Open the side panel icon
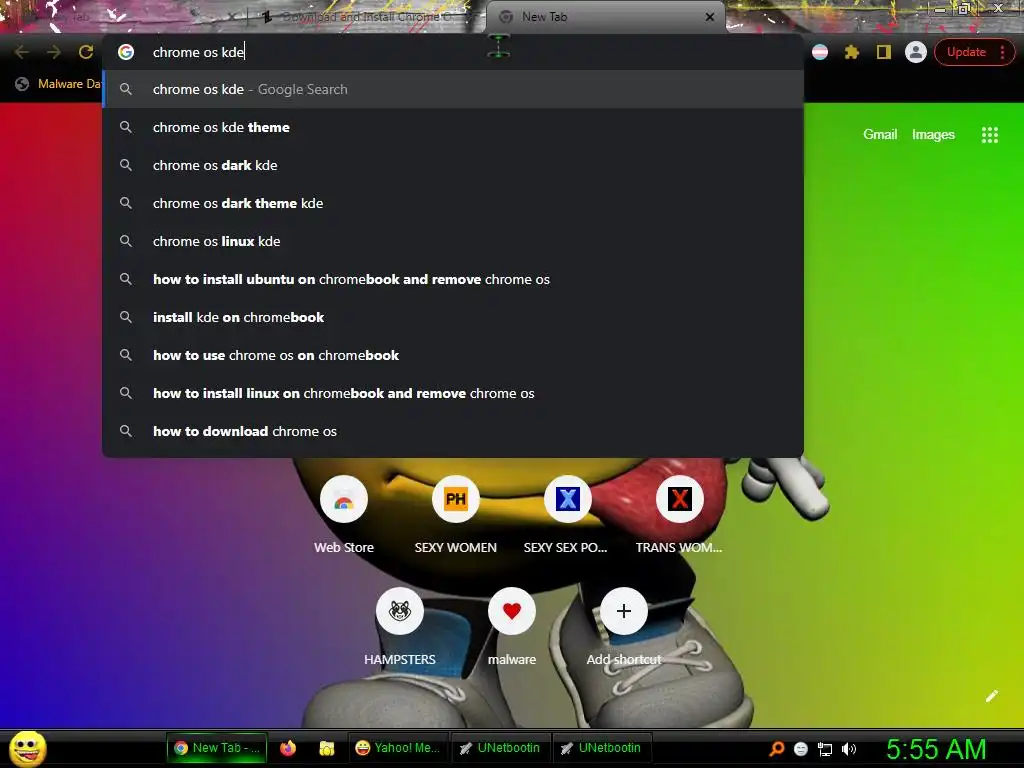Screen dimensions: 1024x768 pos(884,52)
